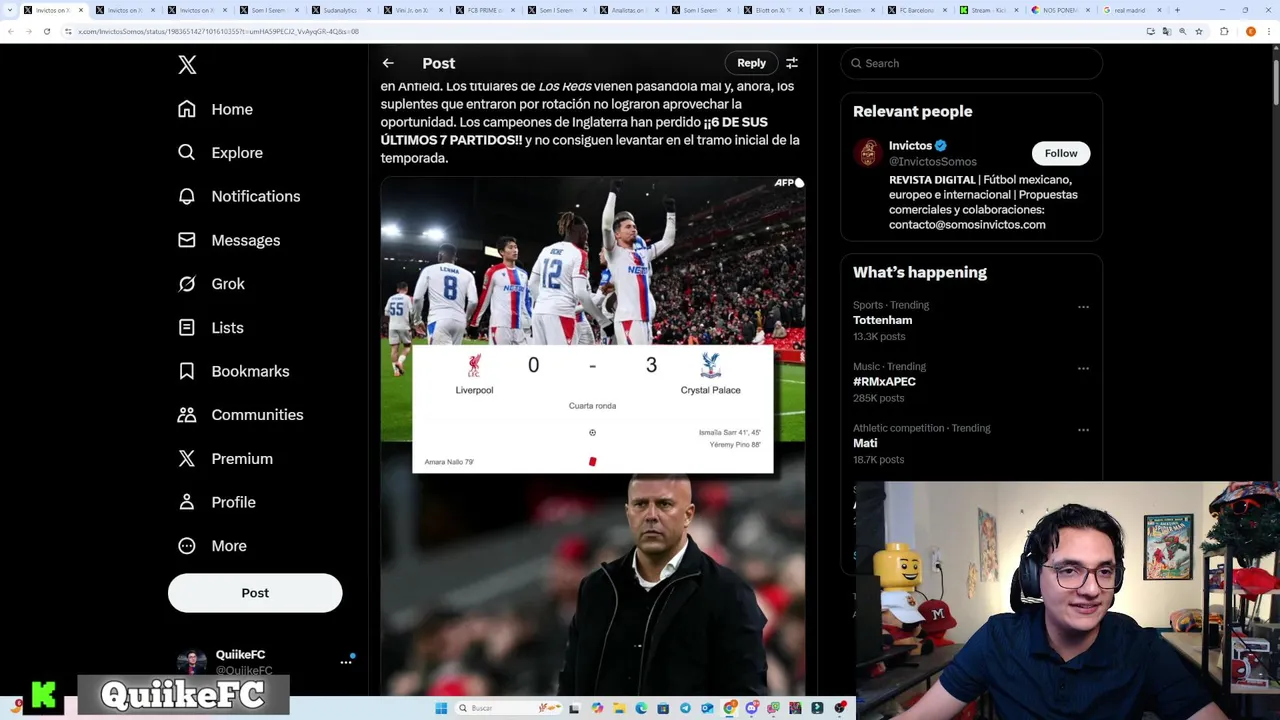
Task: Open Chrome three-dot menu
Action: pos(1270,32)
